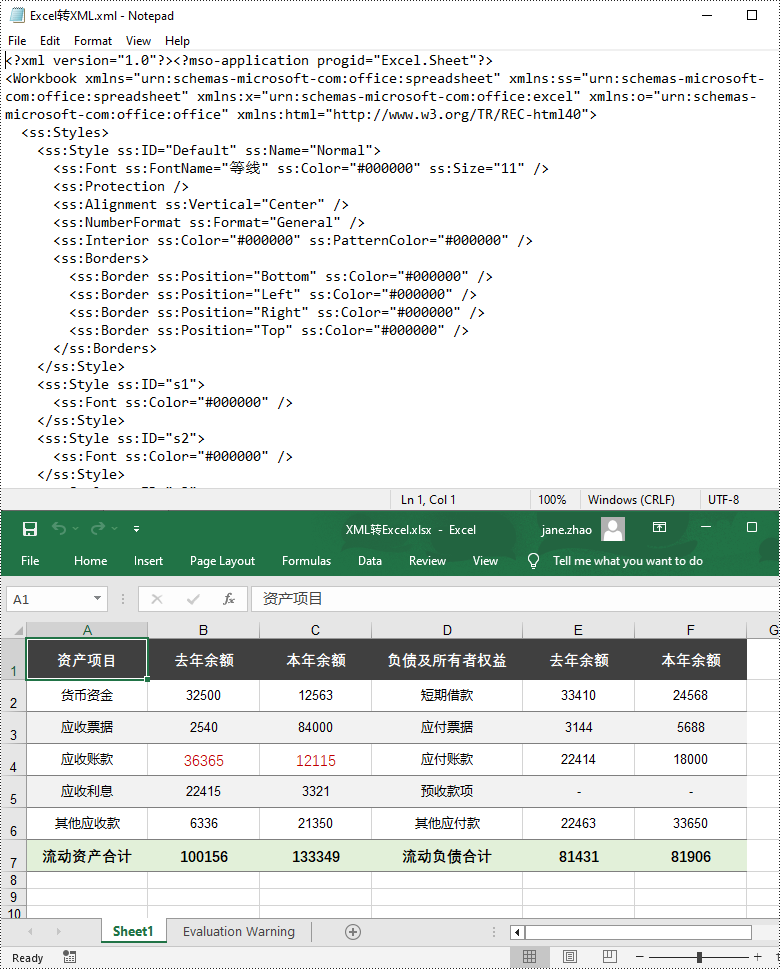Switch to Page Break Preview icon
Viewport: 780px width, 969px height.
coord(609,957)
